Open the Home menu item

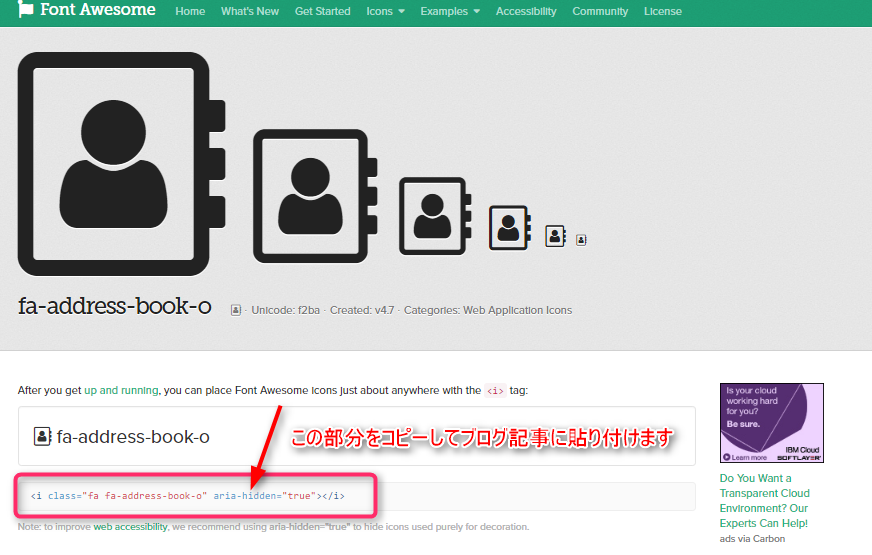pos(190,11)
